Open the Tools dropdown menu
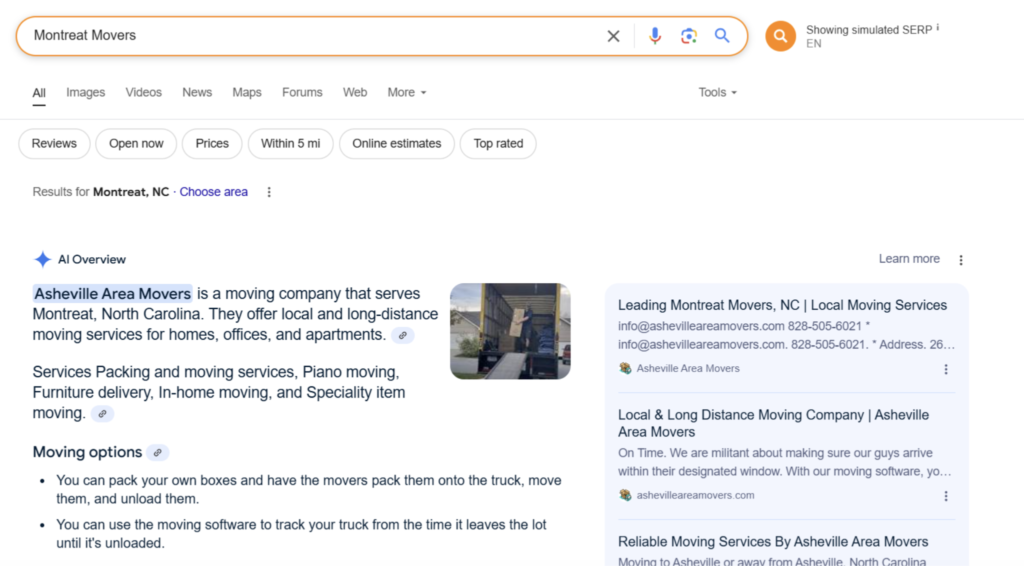The image size is (1024, 566). [x=717, y=92]
